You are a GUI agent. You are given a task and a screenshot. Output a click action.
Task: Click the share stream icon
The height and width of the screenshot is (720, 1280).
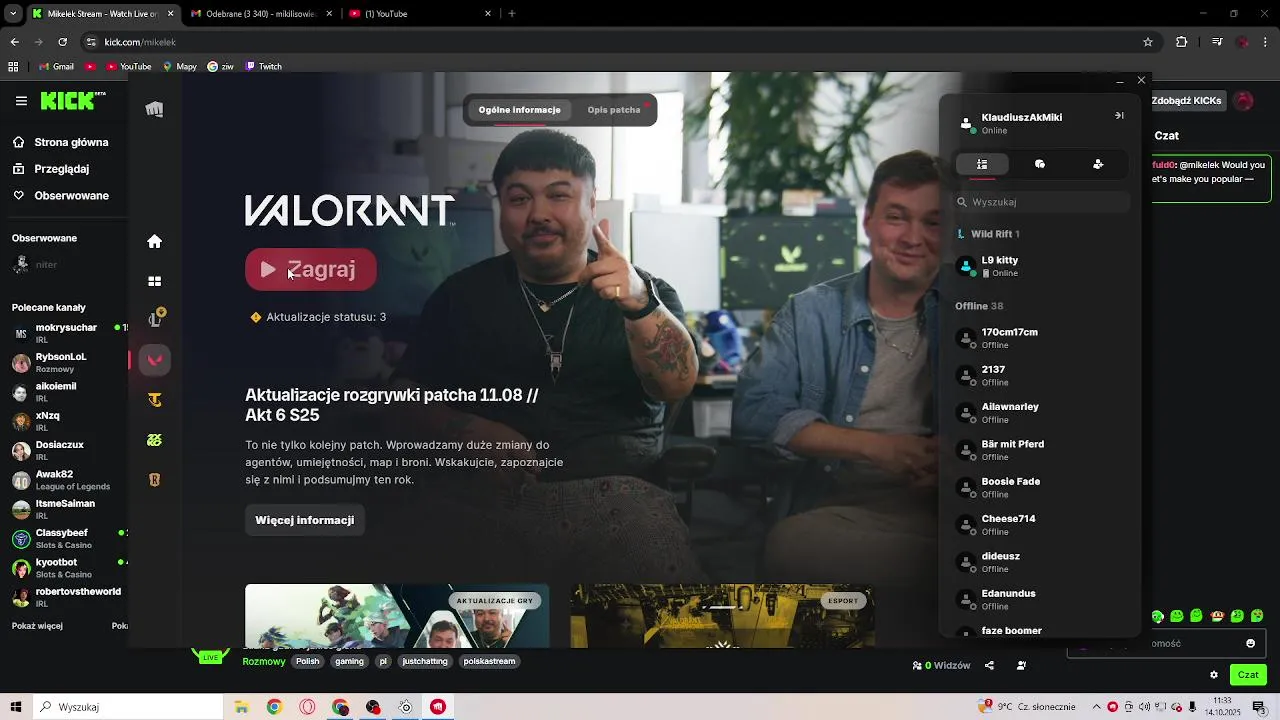(x=989, y=665)
